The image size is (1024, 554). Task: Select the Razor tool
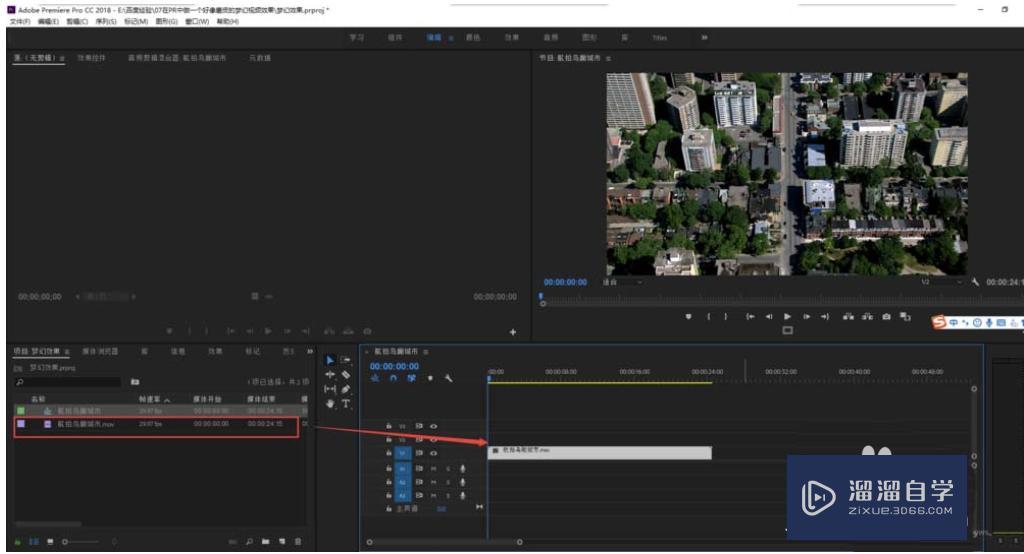pyautogui.click(x=345, y=374)
